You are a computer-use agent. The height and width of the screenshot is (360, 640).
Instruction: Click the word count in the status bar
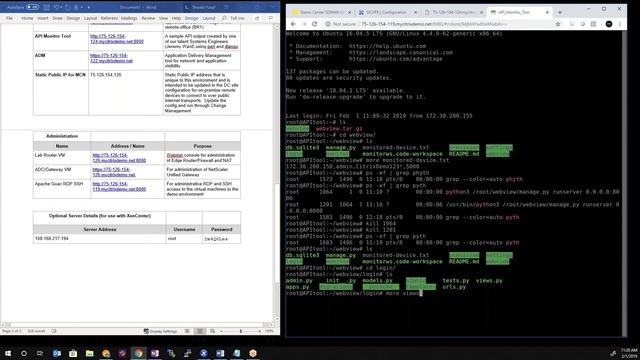click(x=36, y=331)
